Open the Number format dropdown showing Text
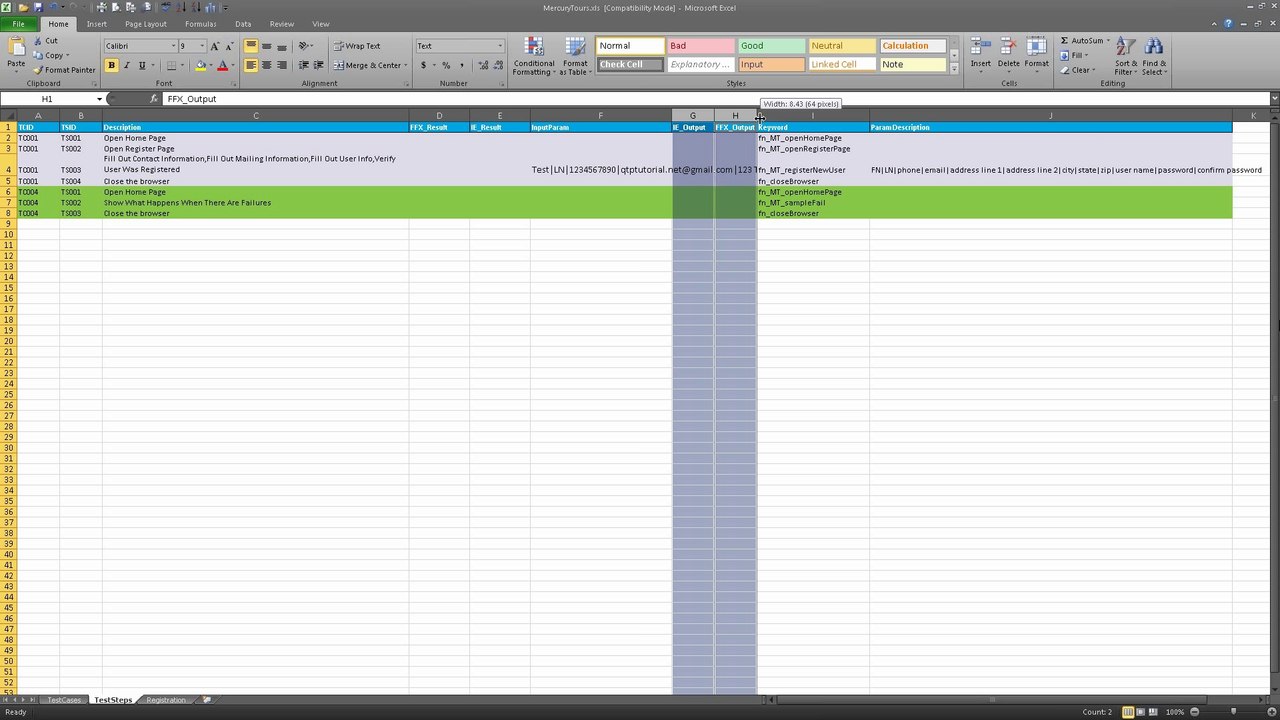The image size is (1280, 720). (500, 46)
